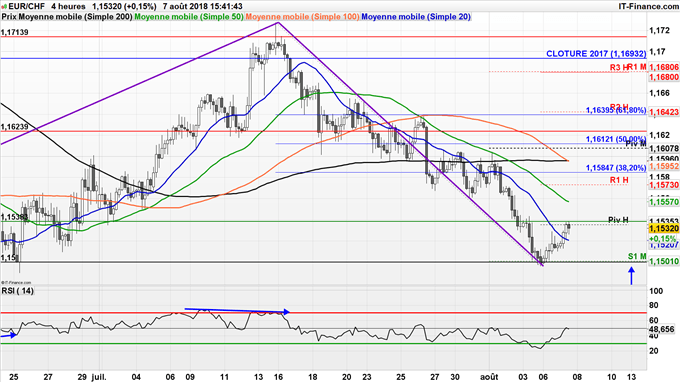Click the 1,16121 (50,00%) Fibonacci label
Viewport: 680px width, 382px height.
click(616, 139)
